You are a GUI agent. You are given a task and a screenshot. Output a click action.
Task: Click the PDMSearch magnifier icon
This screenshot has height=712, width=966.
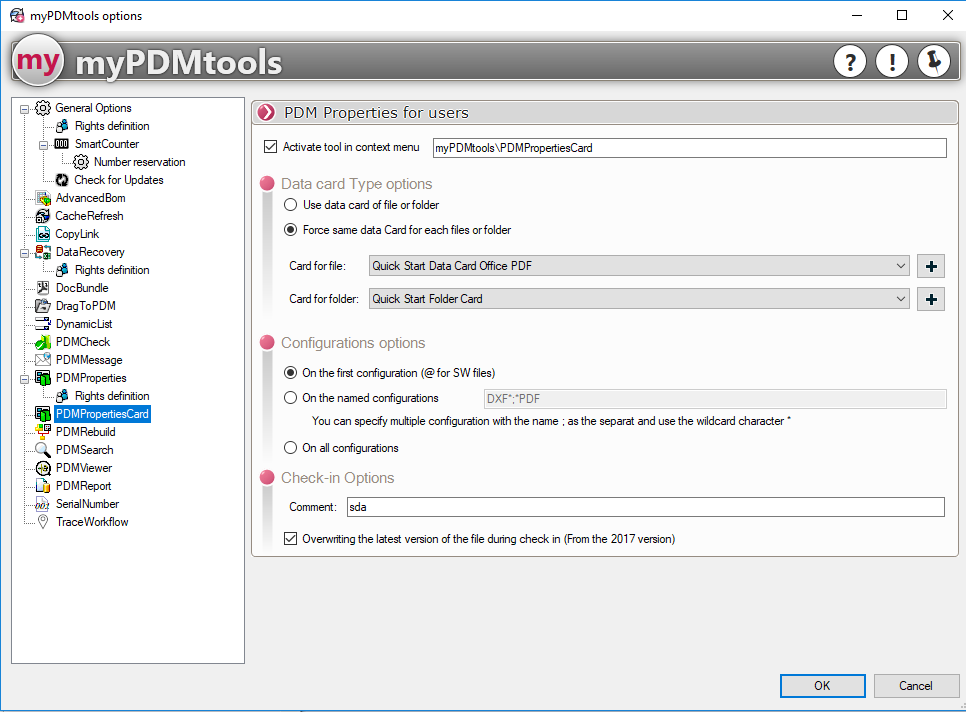43,450
